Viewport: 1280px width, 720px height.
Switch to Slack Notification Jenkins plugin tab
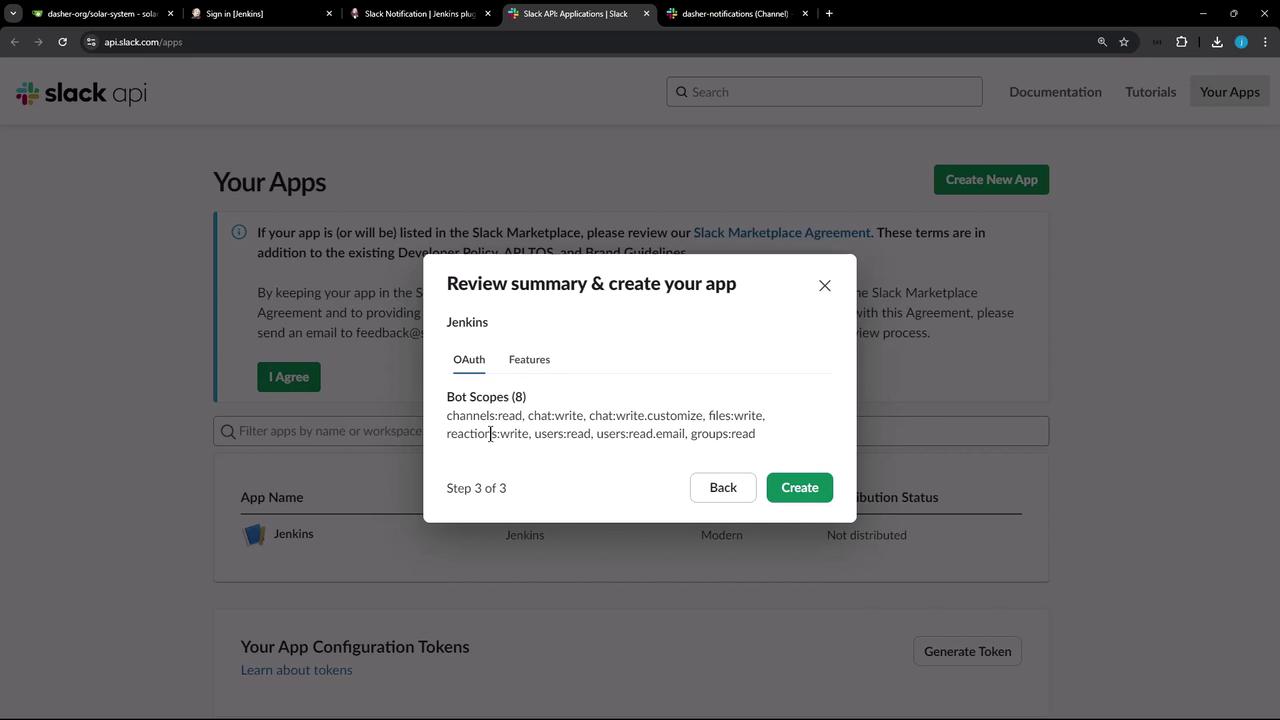click(420, 14)
